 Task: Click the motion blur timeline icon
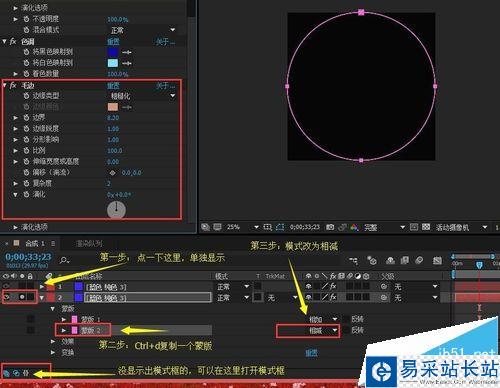click(x=419, y=260)
